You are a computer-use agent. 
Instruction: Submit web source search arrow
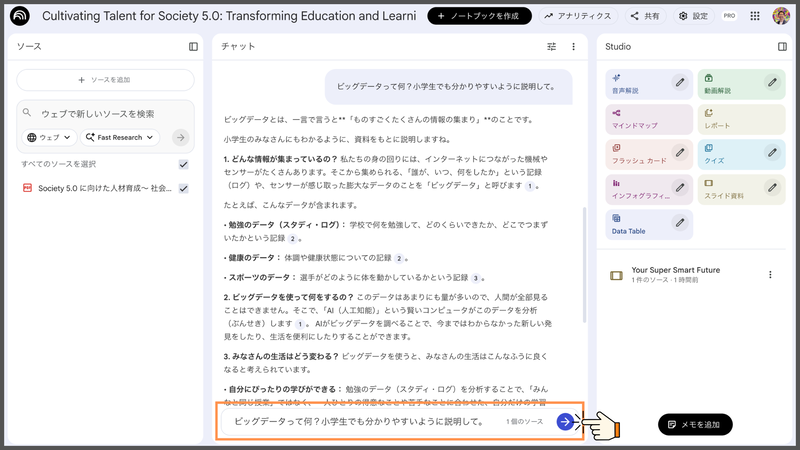181,137
